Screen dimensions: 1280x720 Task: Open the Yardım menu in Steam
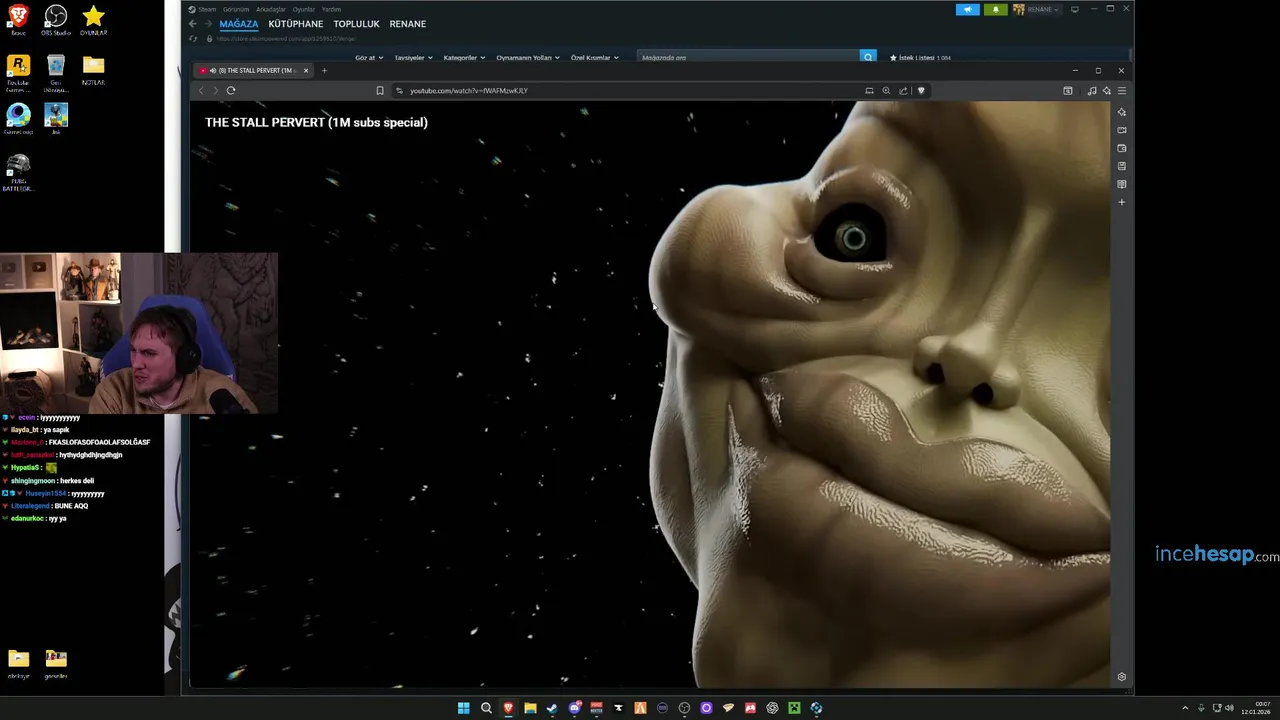[x=331, y=9]
